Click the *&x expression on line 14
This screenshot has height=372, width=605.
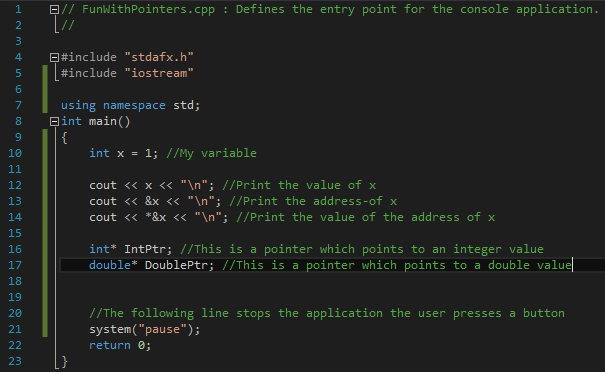click(155, 217)
